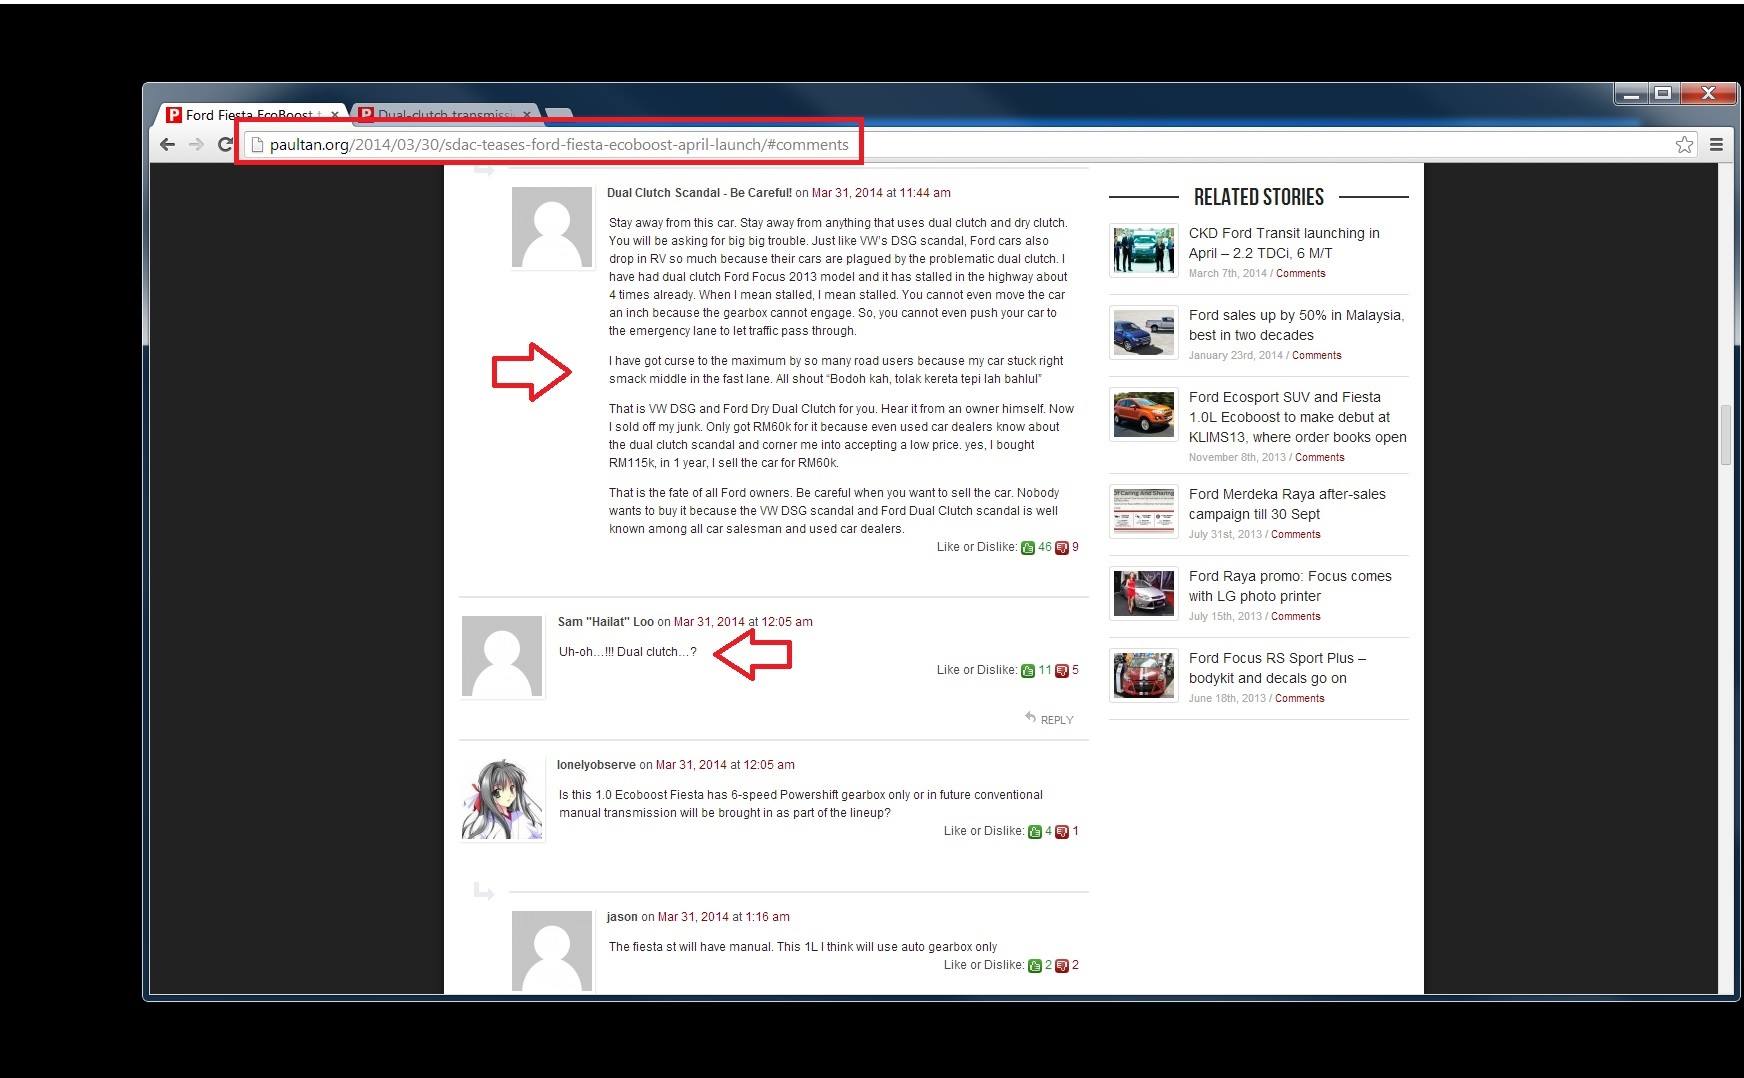Click the browser back arrow
1744x1078 pixels.
(x=168, y=145)
